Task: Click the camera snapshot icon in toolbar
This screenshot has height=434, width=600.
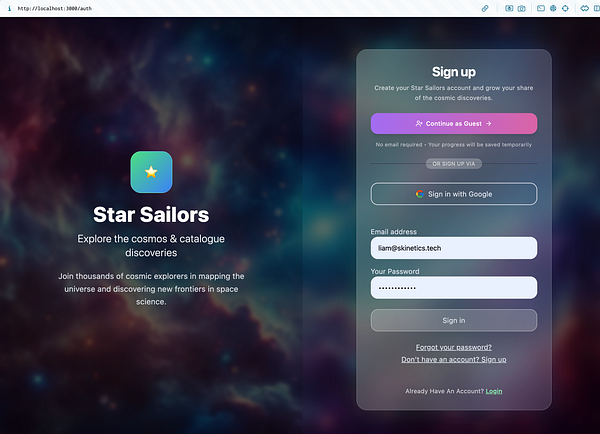Action: (522, 8)
